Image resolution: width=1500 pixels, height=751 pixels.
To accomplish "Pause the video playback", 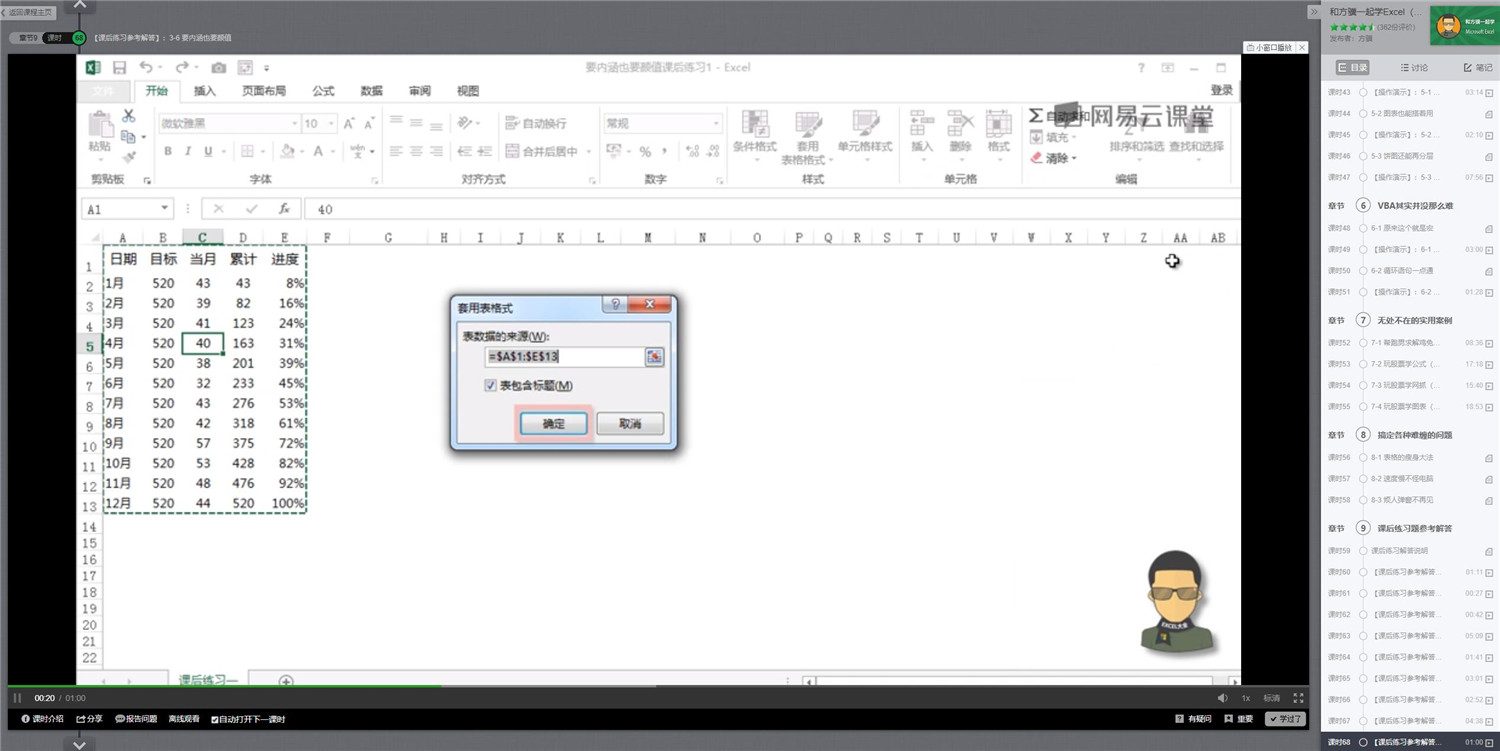I will [x=17, y=698].
